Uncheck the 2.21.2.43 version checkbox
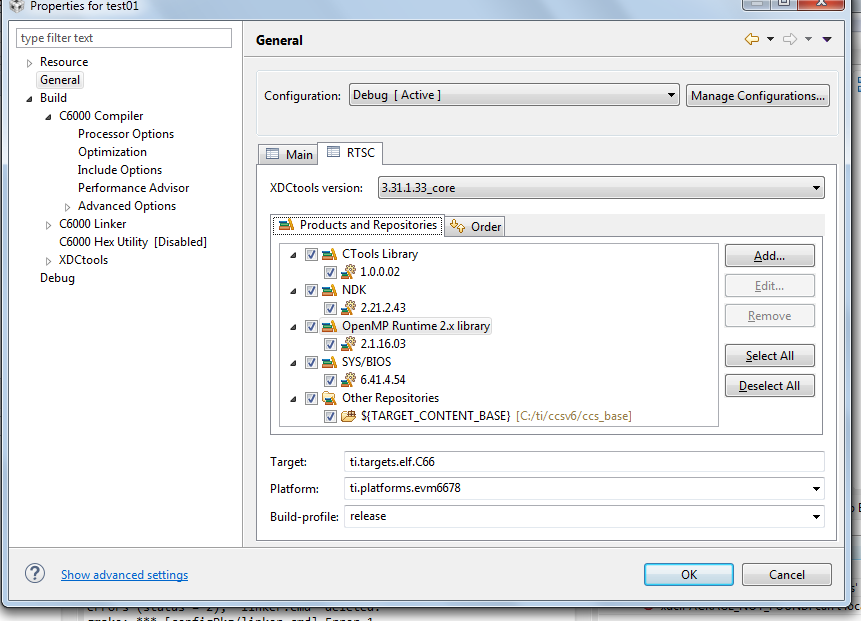The width and height of the screenshot is (861, 621). (x=330, y=308)
